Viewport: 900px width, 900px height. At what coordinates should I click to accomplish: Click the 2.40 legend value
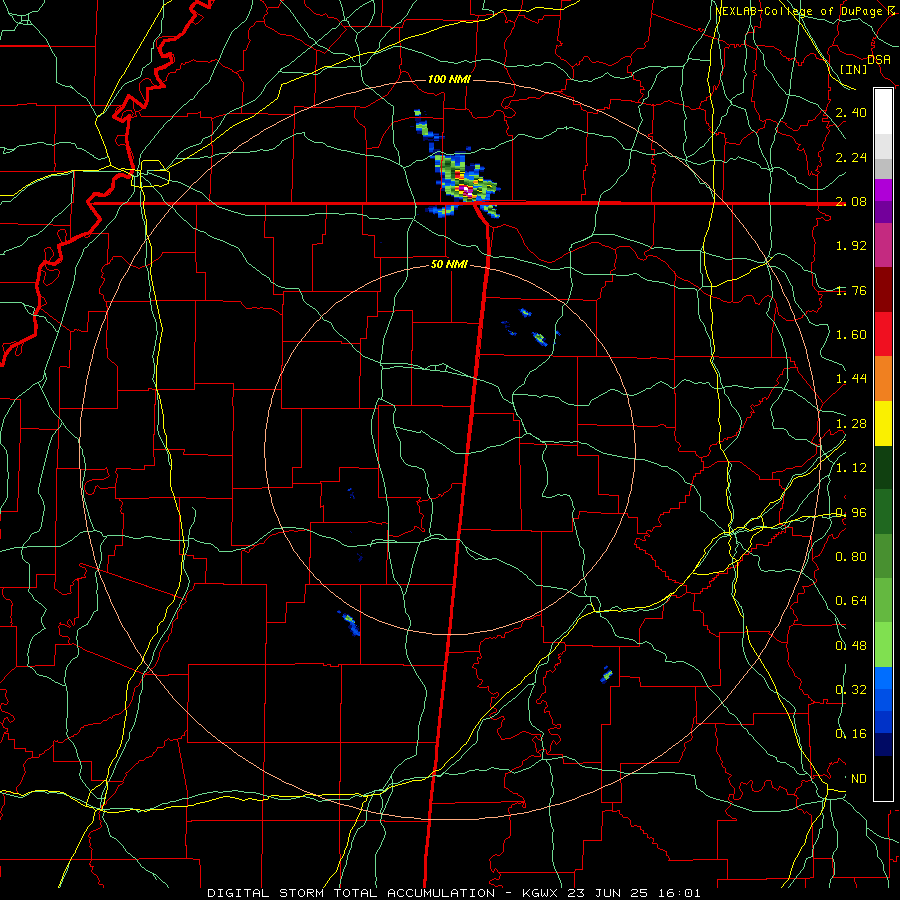(851, 112)
